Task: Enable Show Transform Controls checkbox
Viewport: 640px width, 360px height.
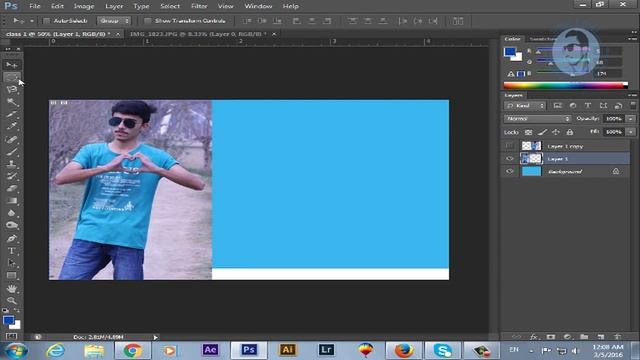Action: point(148,21)
